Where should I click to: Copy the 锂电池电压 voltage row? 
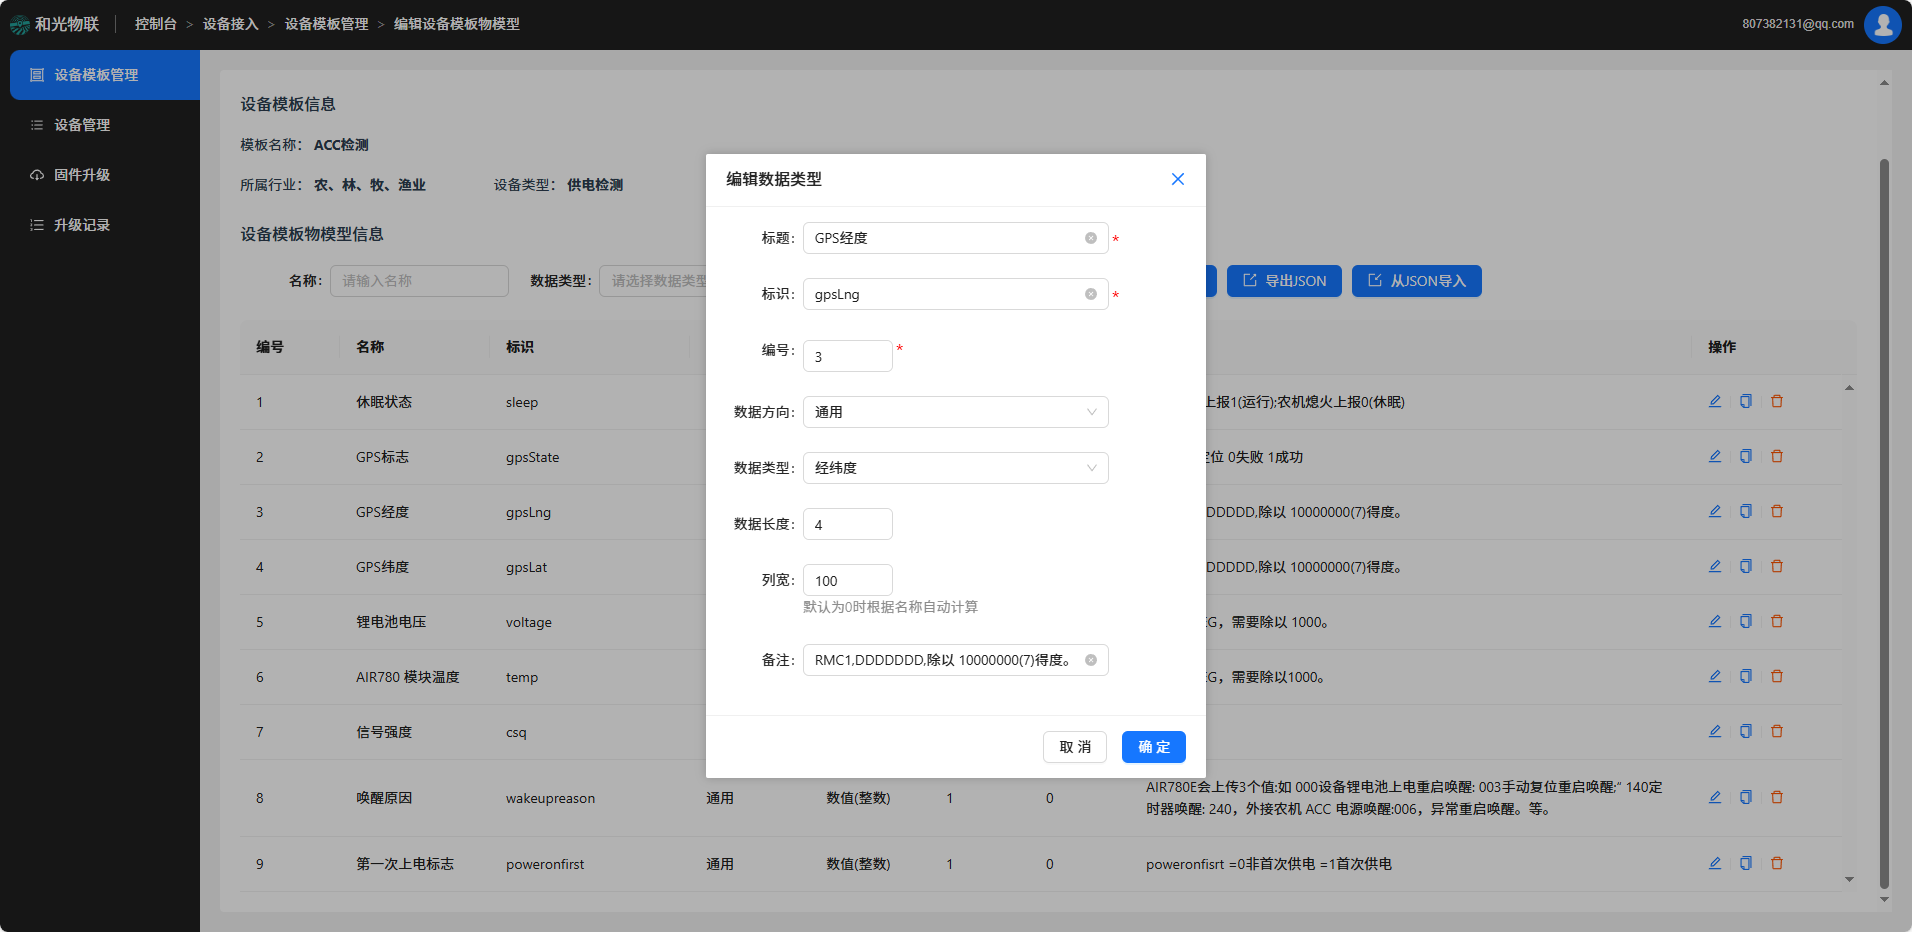[x=1746, y=621]
